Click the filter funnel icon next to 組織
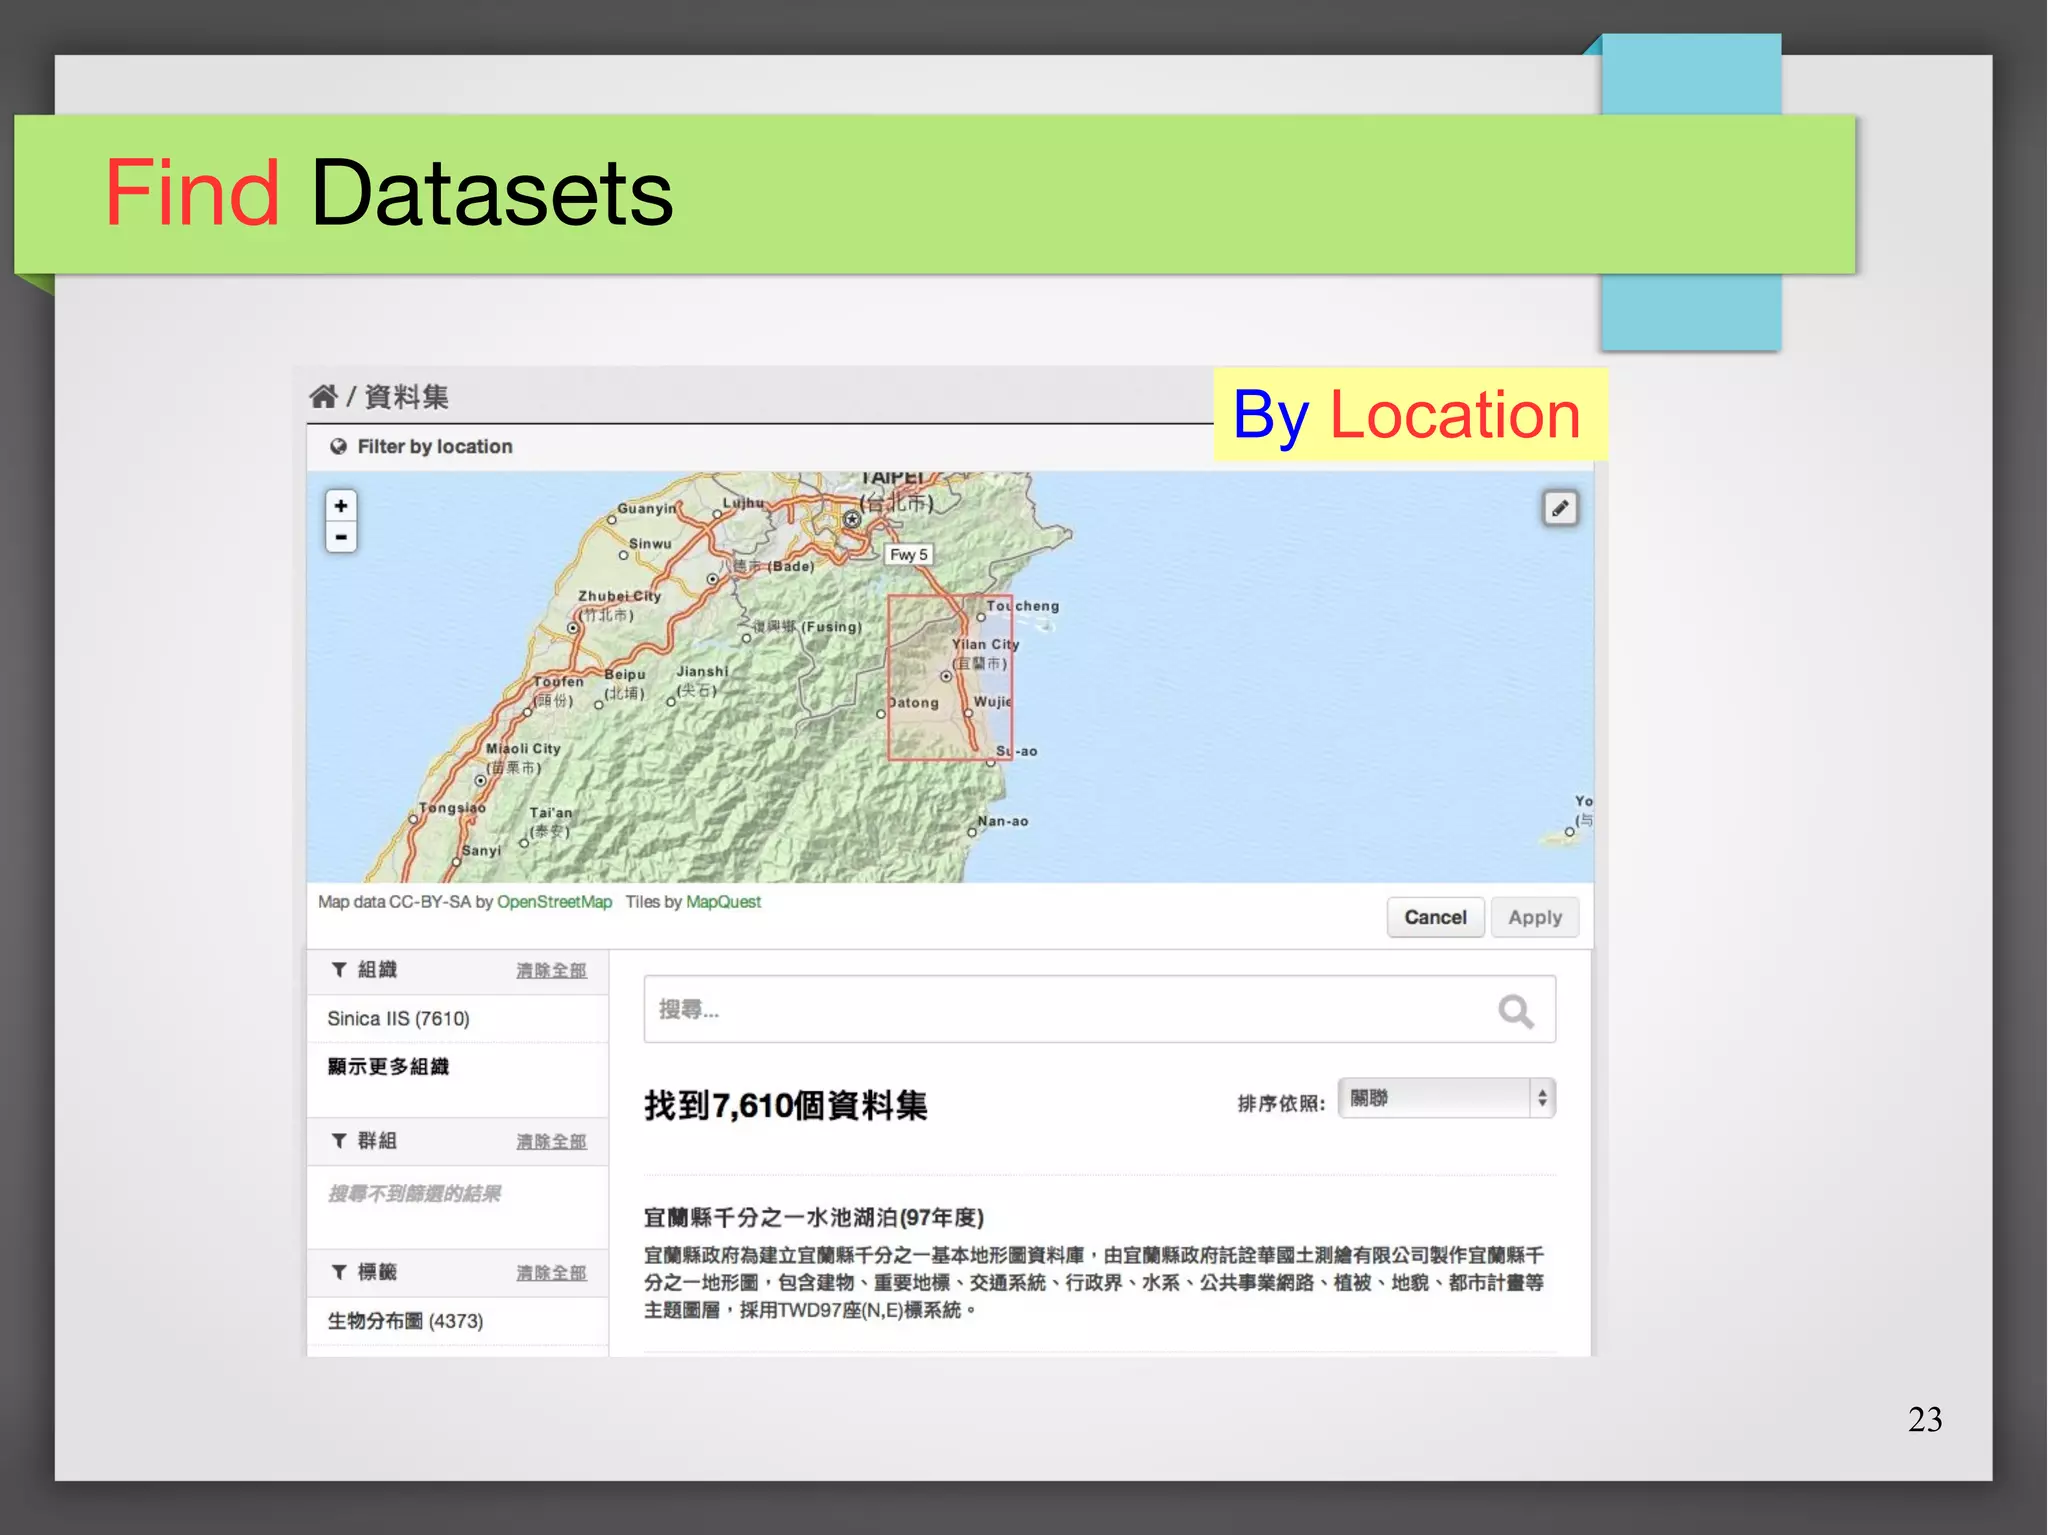 pyautogui.click(x=340, y=970)
